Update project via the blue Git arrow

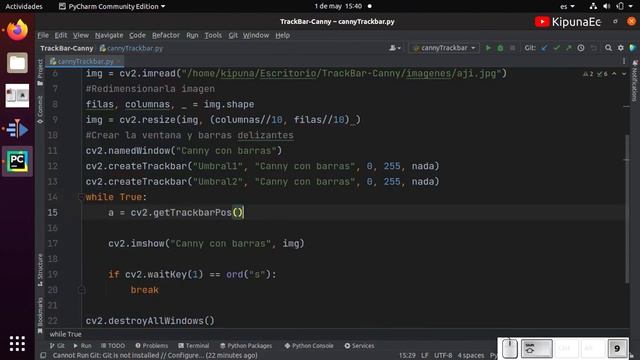point(544,48)
